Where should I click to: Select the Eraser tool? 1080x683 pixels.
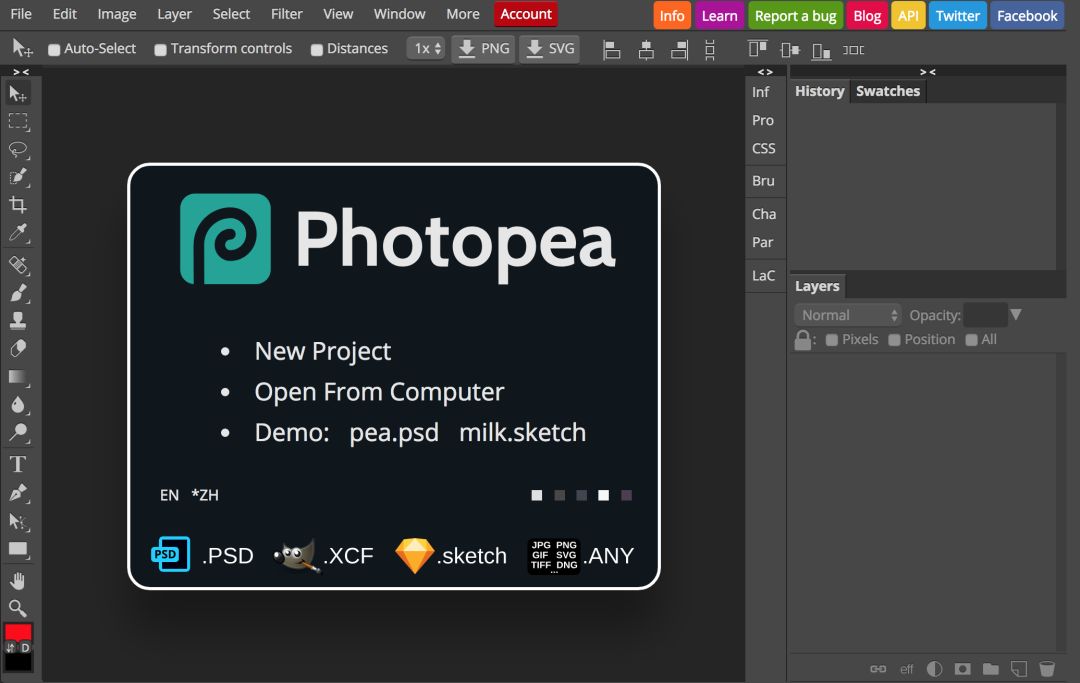[x=18, y=348]
